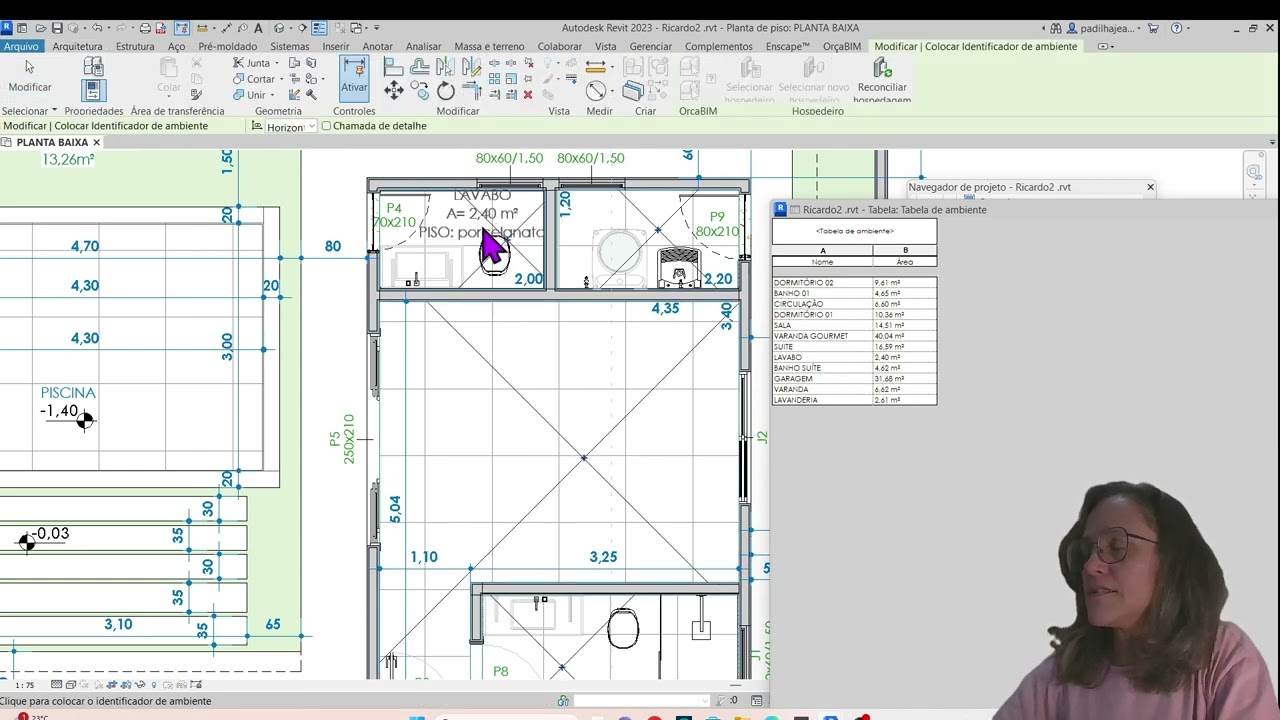This screenshot has width=1280, height=720.
Task: Open the Cortar dropdown arrow
Action: [282, 79]
